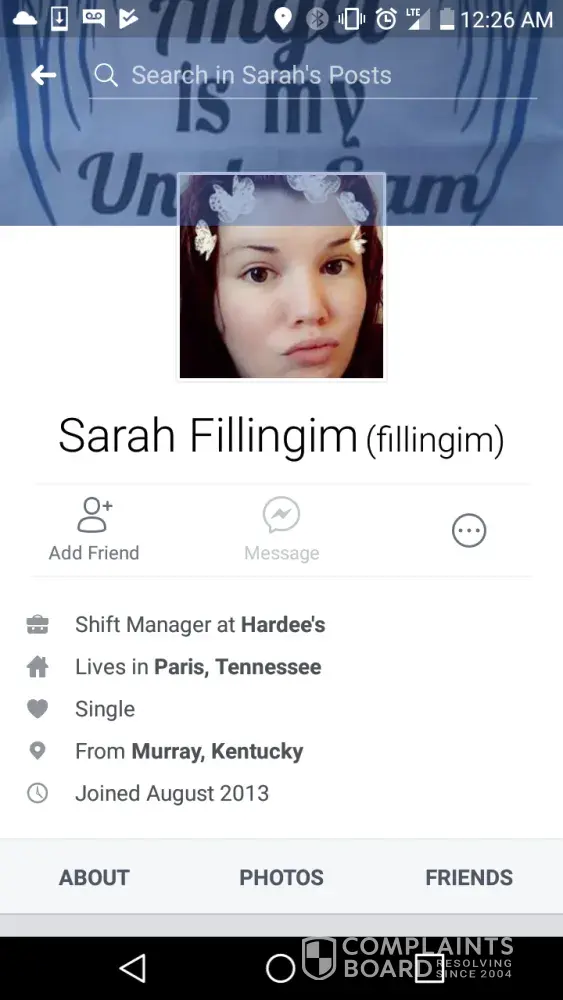Click the Add Friend person icon
The width and height of the screenshot is (563, 1000).
[94, 515]
